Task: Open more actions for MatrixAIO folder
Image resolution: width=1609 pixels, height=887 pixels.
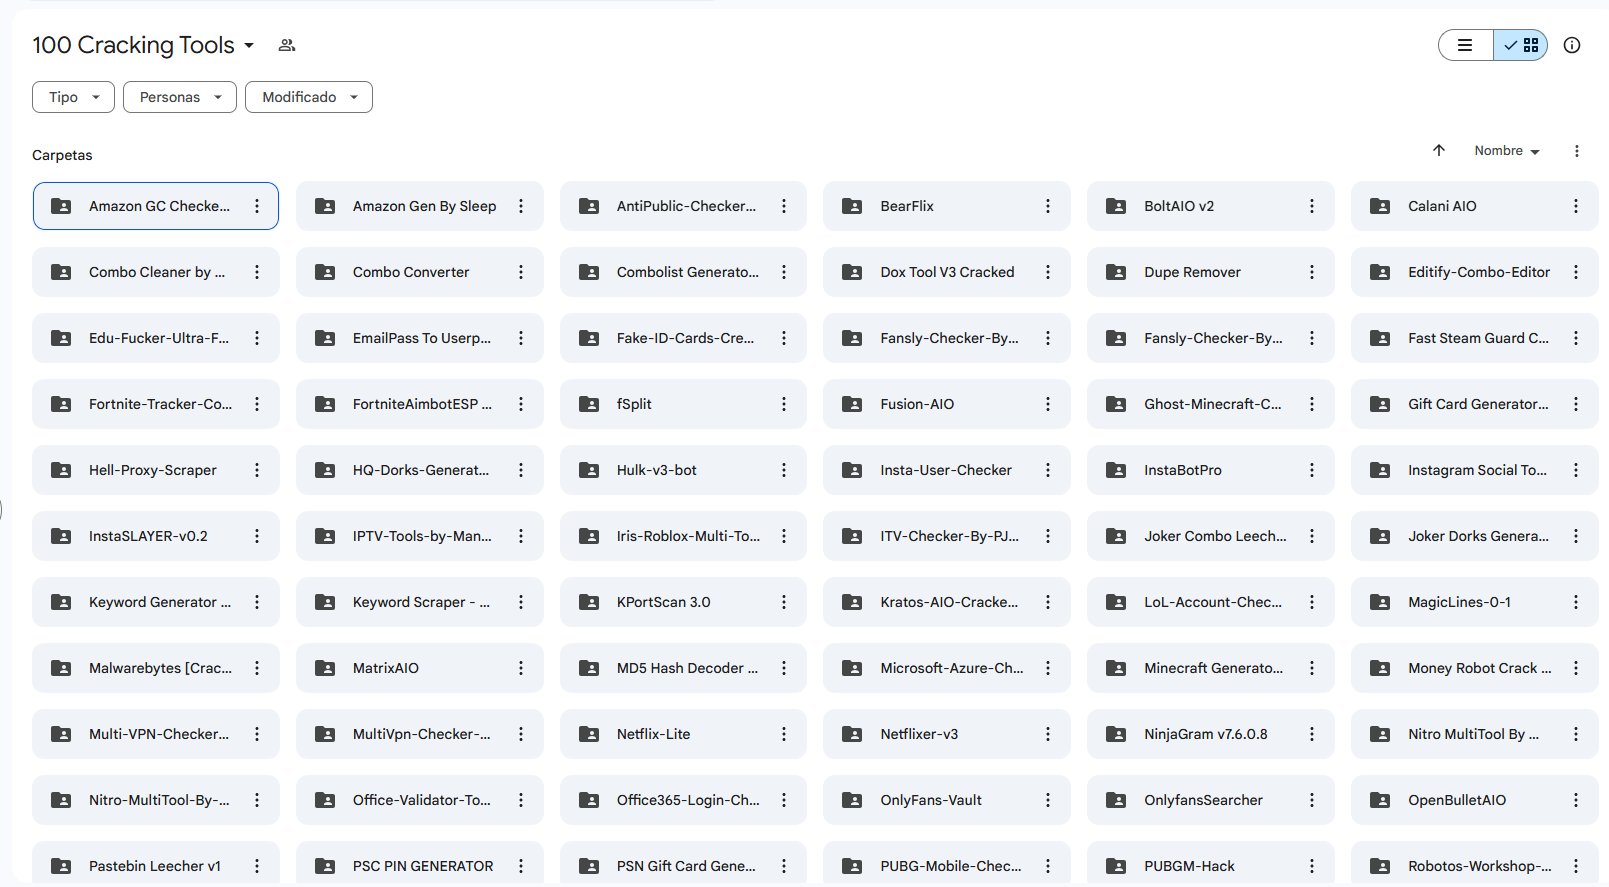Action: click(x=521, y=668)
